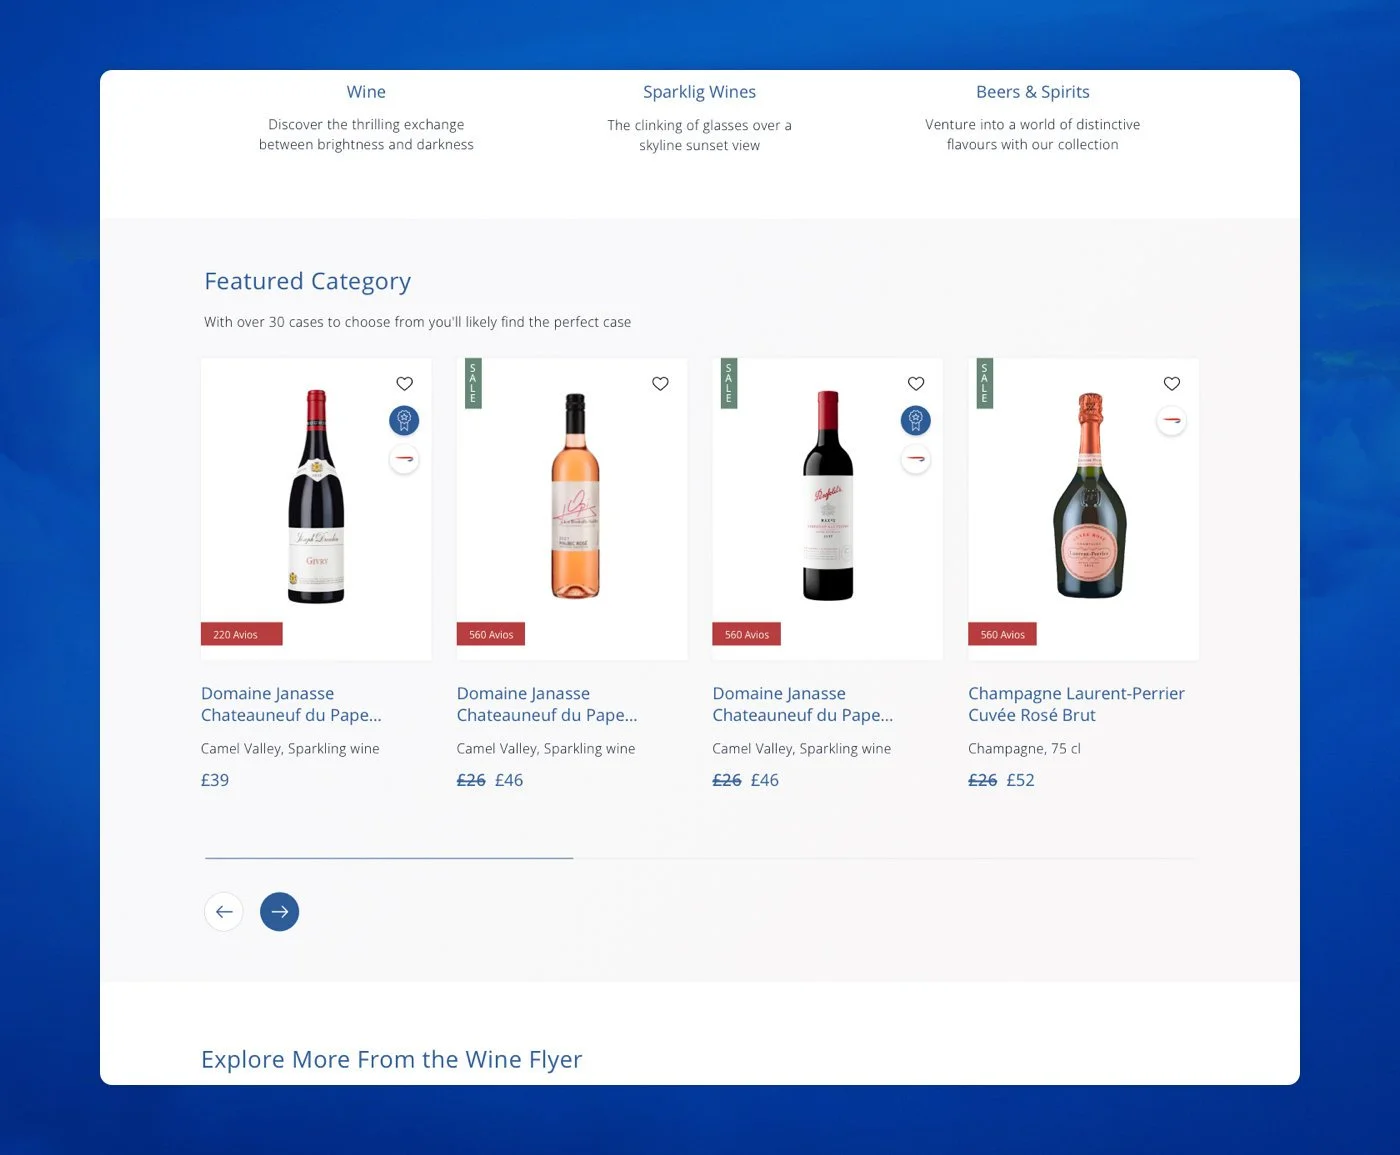The width and height of the screenshot is (1400, 1155).
Task: Click award ribbon badge on first wine card
Action: coord(404,421)
